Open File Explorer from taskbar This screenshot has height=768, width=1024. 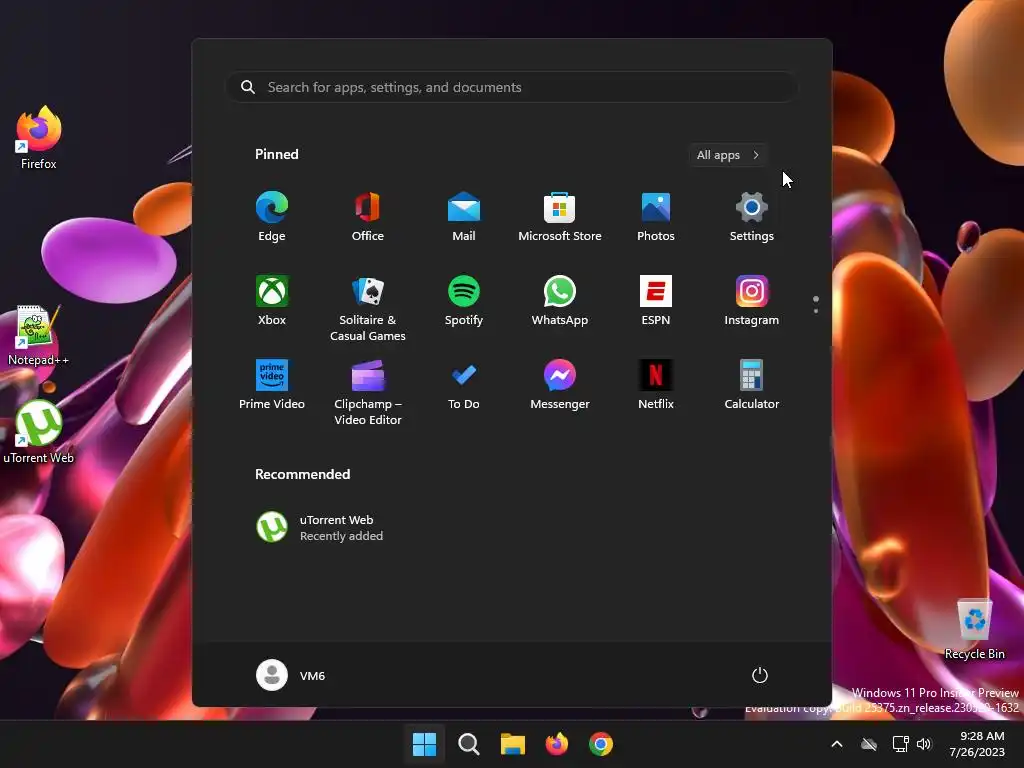513,744
